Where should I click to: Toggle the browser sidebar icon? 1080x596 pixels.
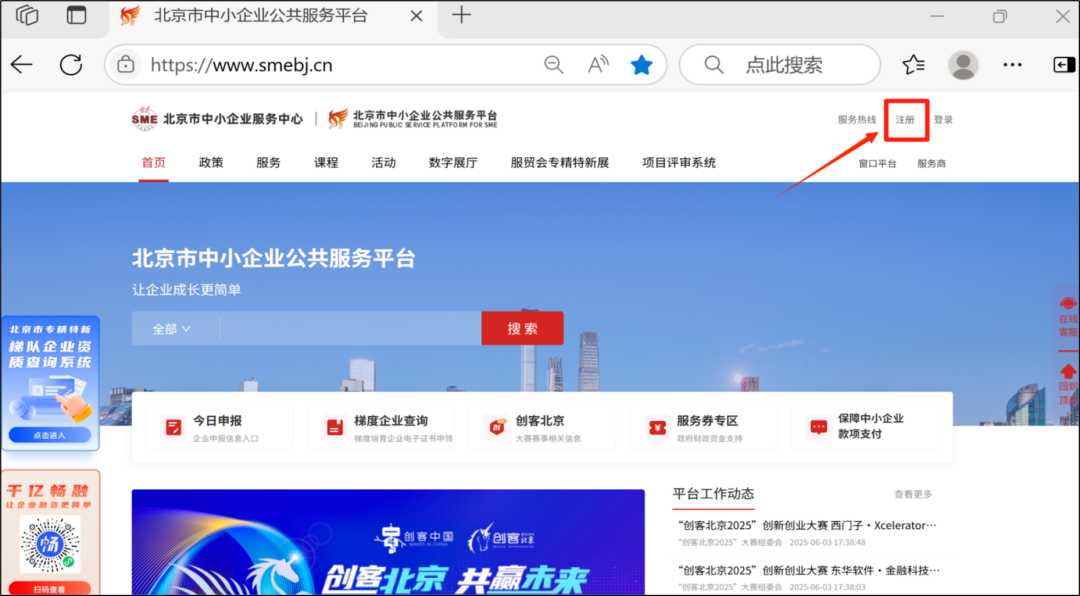point(1065,65)
